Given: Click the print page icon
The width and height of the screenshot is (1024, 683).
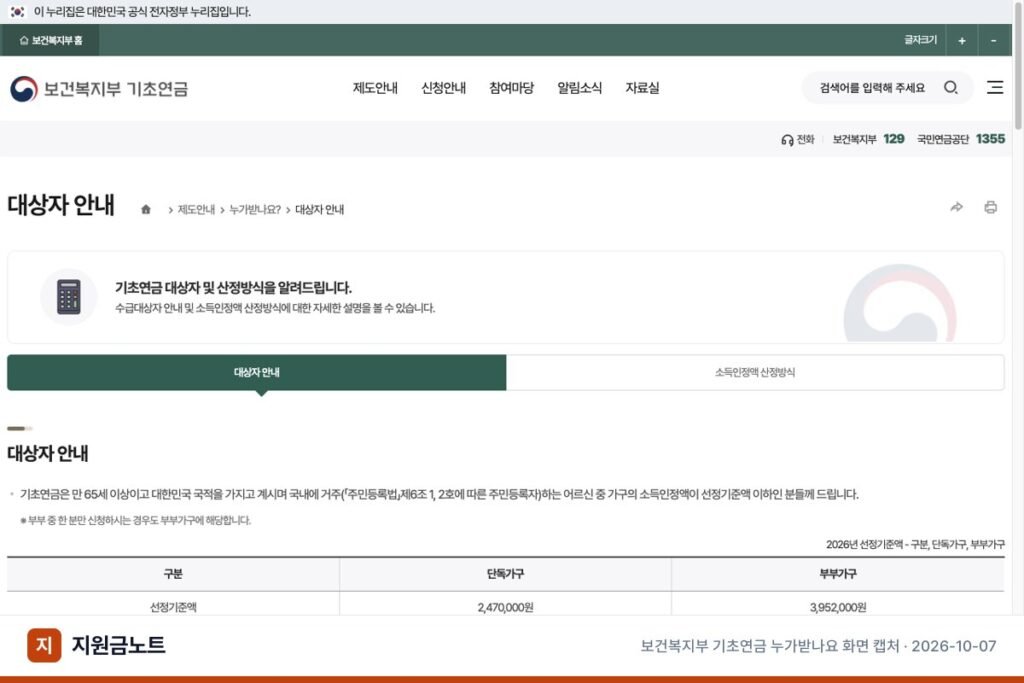Looking at the screenshot, I should pos(991,207).
